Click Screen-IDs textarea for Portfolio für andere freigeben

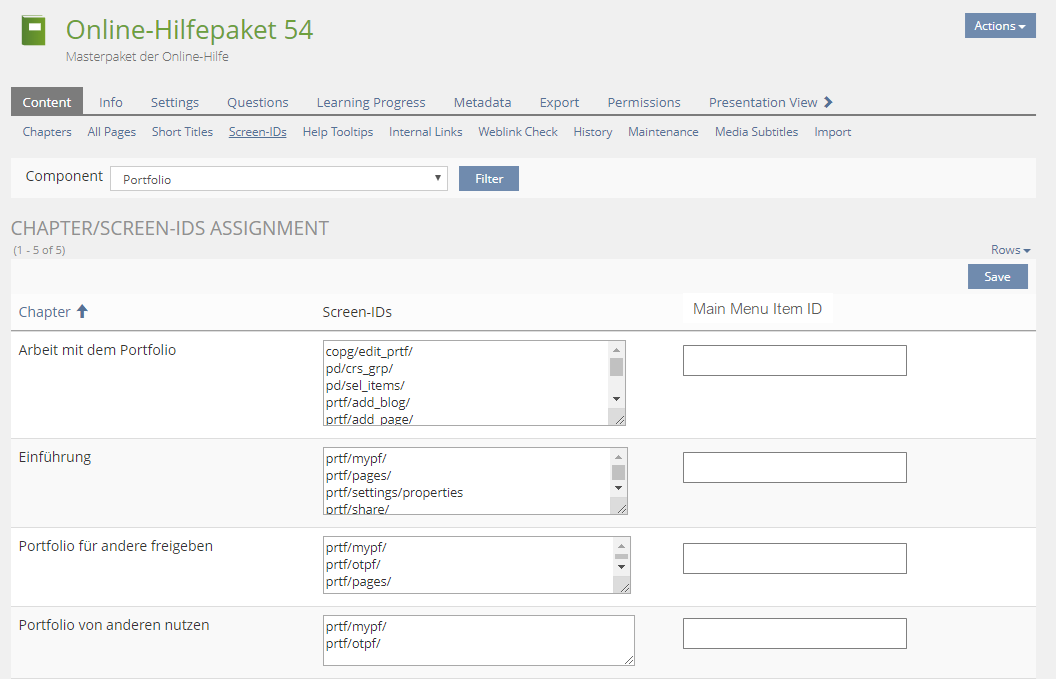467,565
